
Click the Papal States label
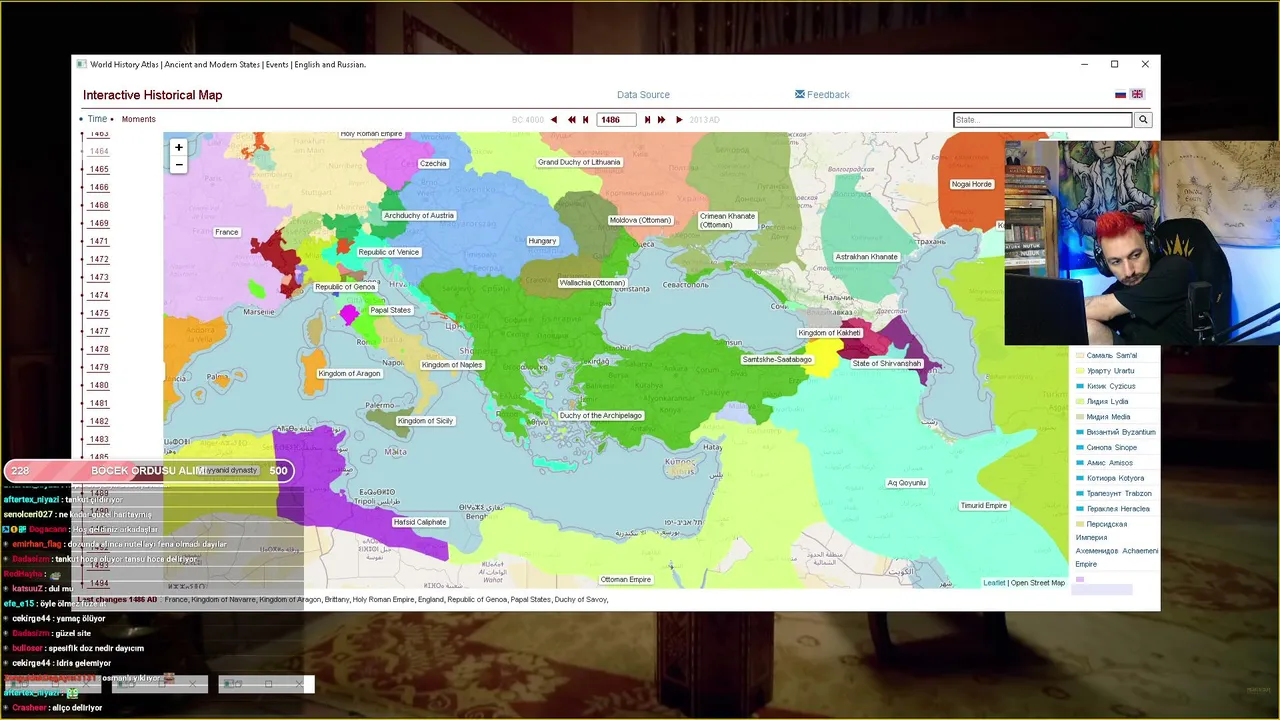(390, 310)
